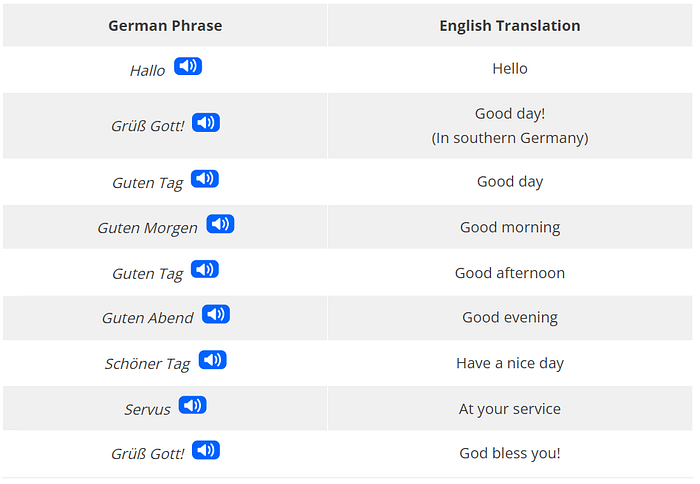Click the Have a nice day translation
The height and width of the screenshot is (484, 700).
coord(509,363)
